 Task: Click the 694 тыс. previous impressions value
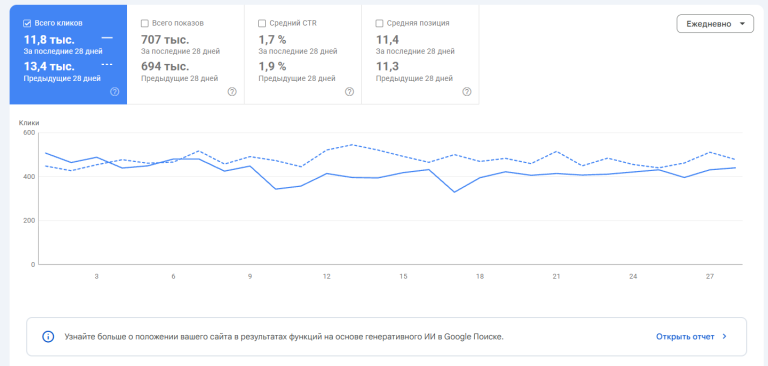(x=165, y=67)
